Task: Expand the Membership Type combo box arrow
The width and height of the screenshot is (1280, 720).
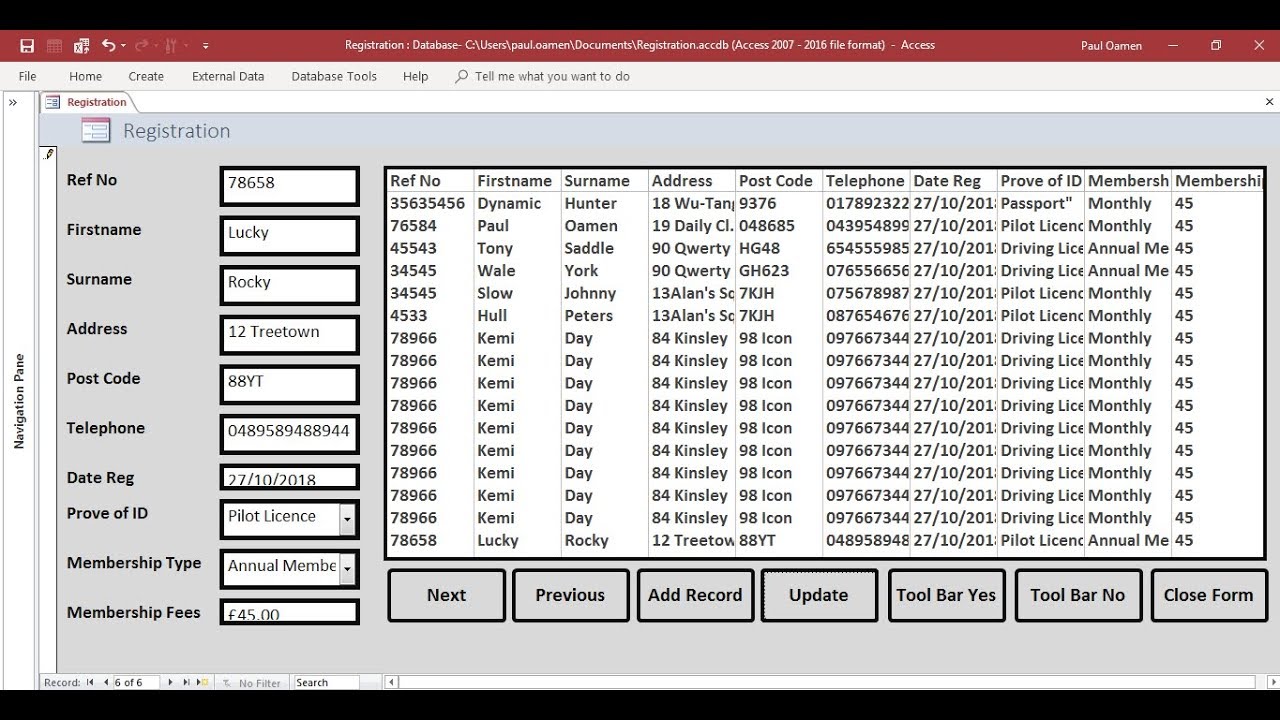Action: (347, 568)
